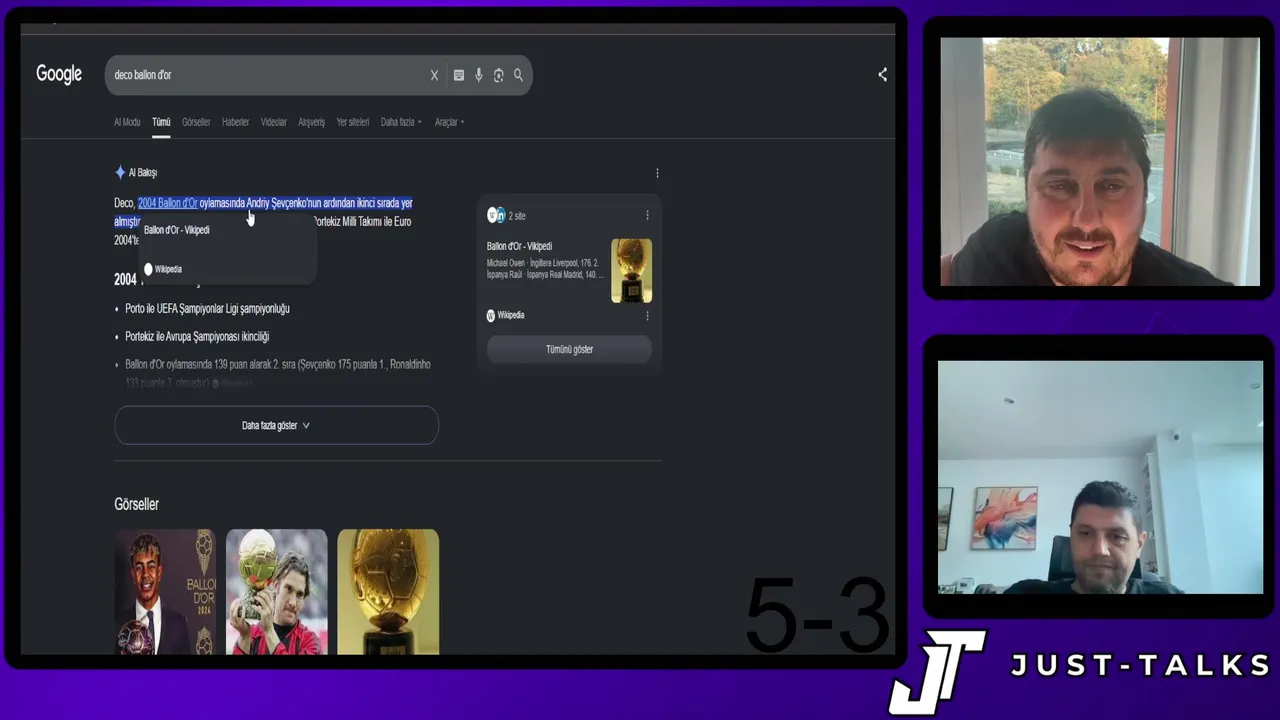The height and width of the screenshot is (720, 1280).
Task: Clear the search box with the X icon
Action: click(434, 75)
